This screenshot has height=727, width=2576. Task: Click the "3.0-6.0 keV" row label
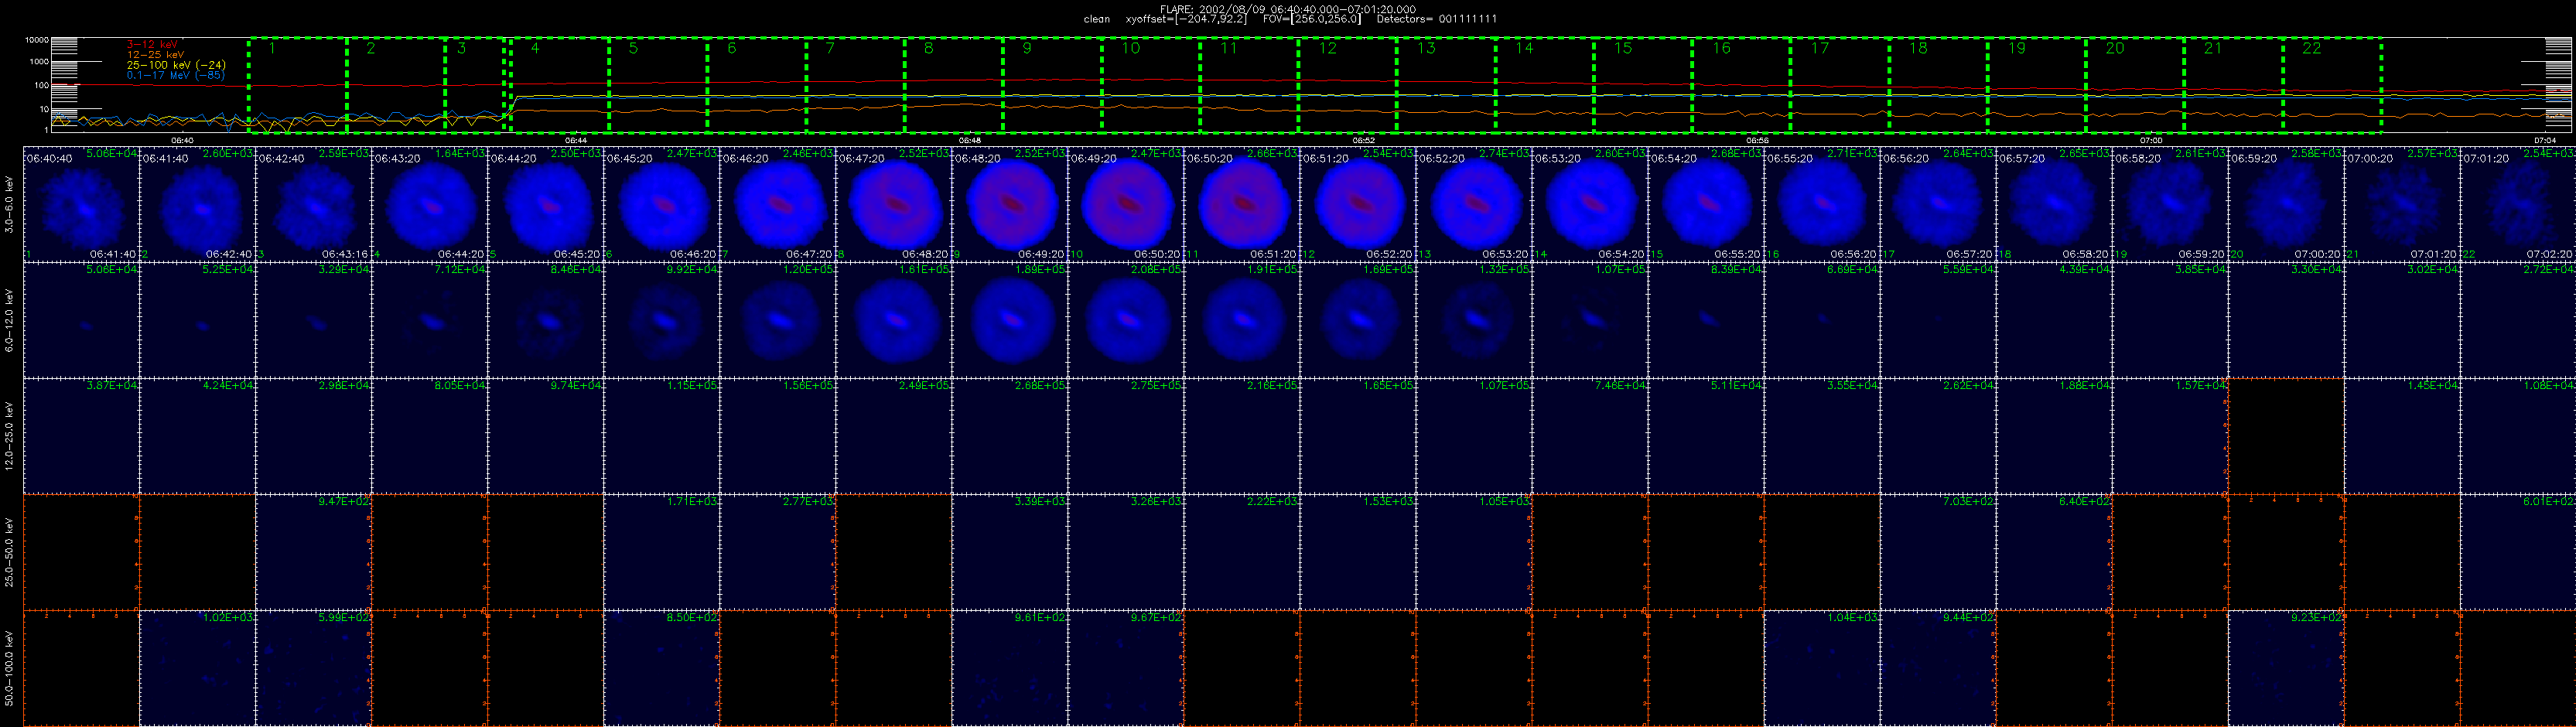tap(10, 205)
